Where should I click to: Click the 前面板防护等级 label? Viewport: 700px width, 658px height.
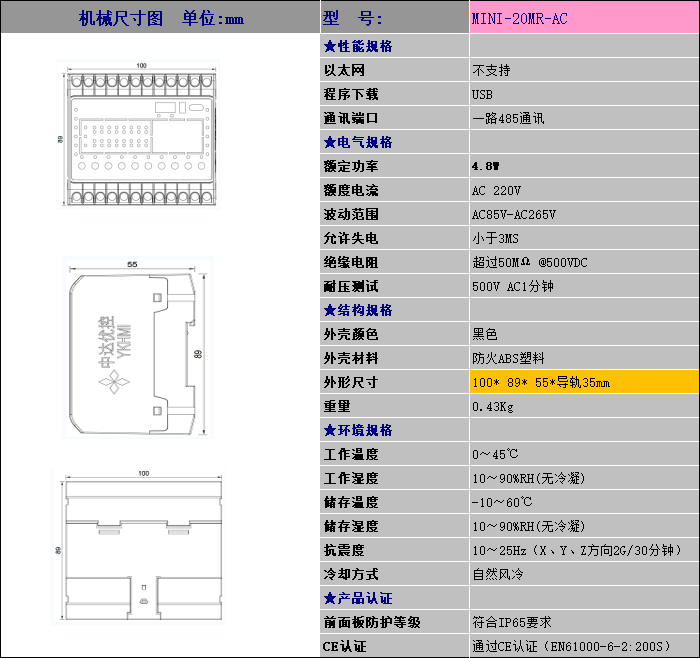pos(372,622)
